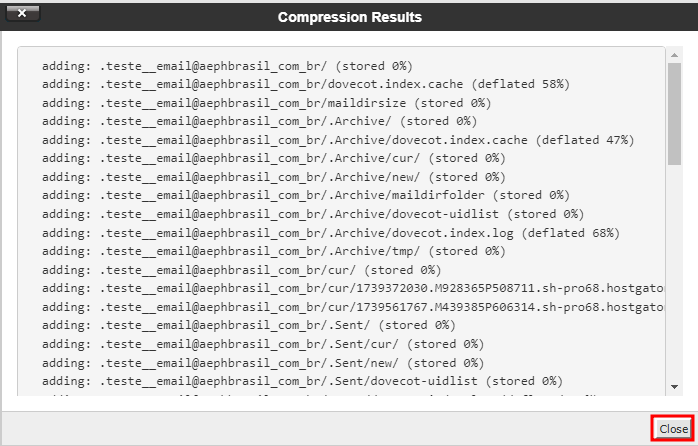The width and height of the screenshot is (698, 446).
Task: Click the .Sent/dovecot-uidlist log line
Action: pyautogui.click(x=302, y=381)
